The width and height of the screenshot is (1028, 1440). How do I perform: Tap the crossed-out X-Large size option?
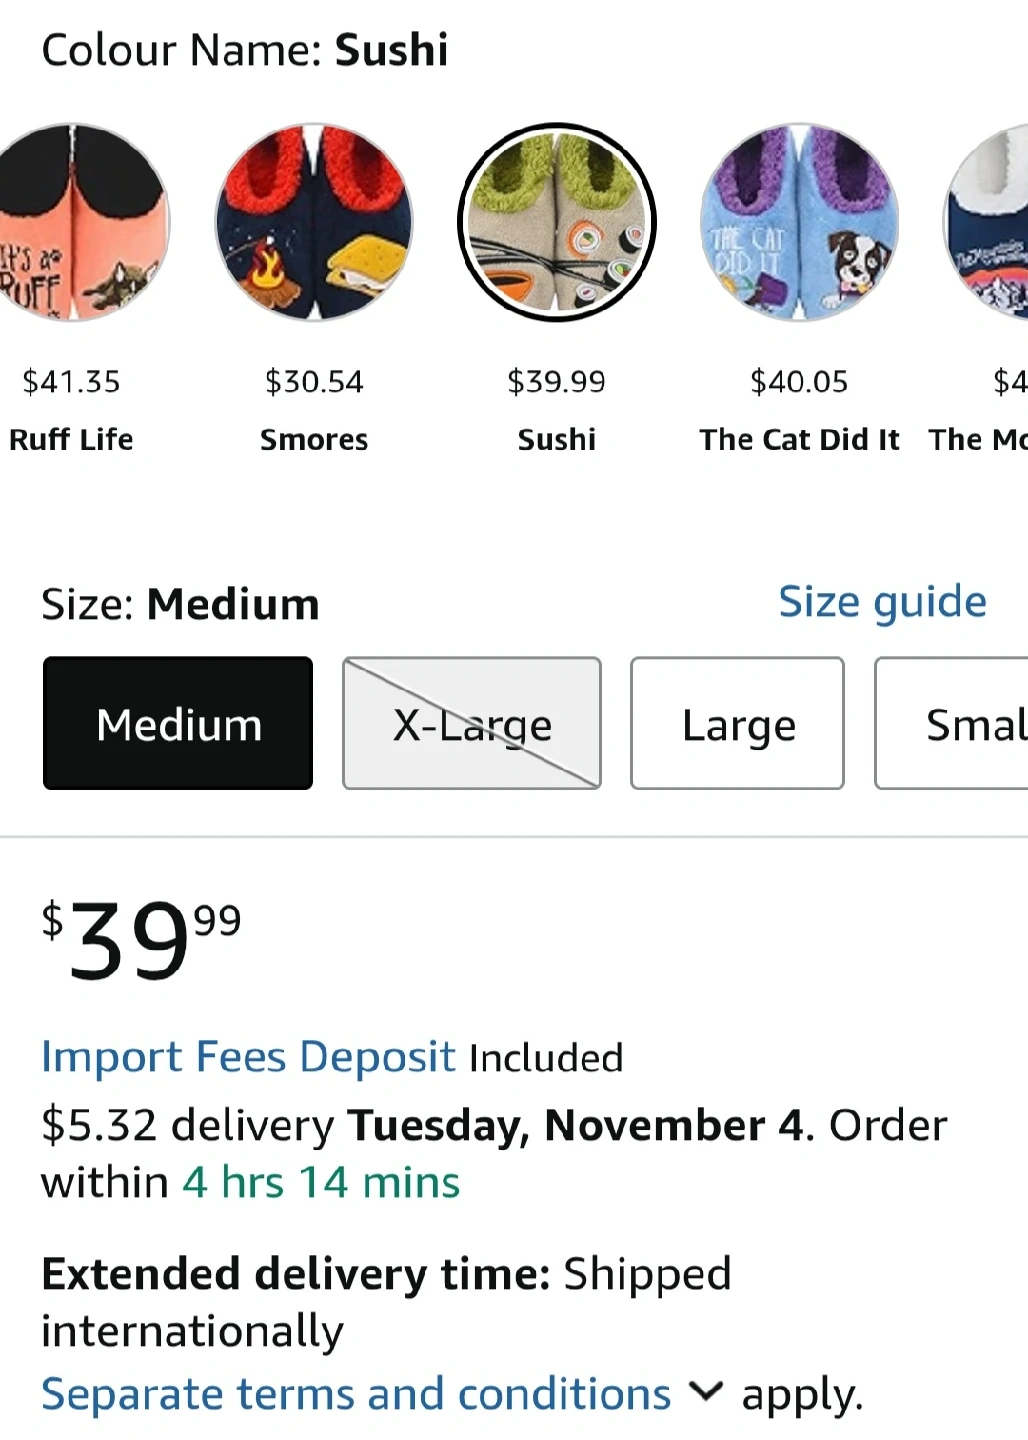(x=472, y=723)
